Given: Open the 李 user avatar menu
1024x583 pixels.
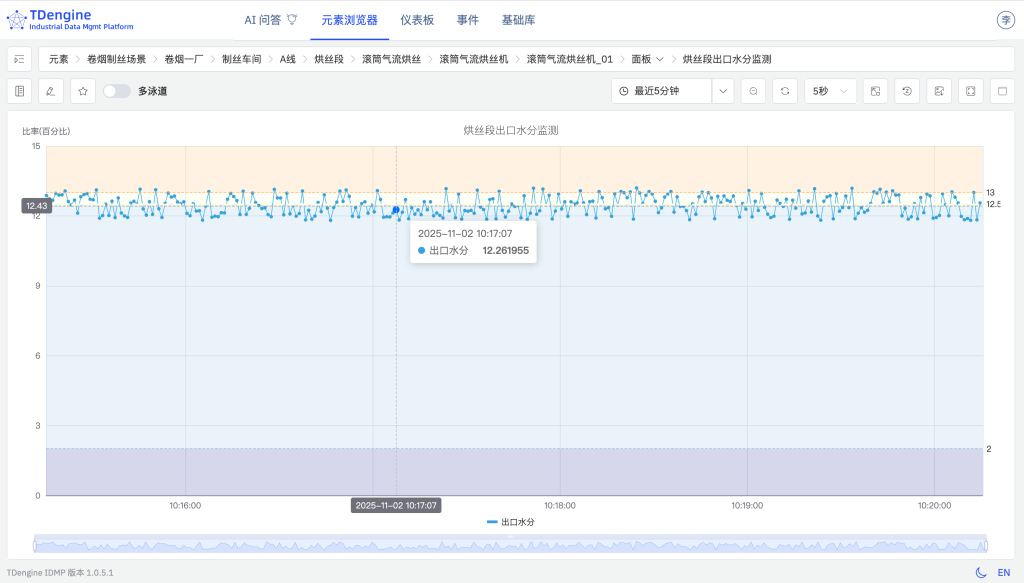Looking at the screenshot, I should tap(1005, 19).
